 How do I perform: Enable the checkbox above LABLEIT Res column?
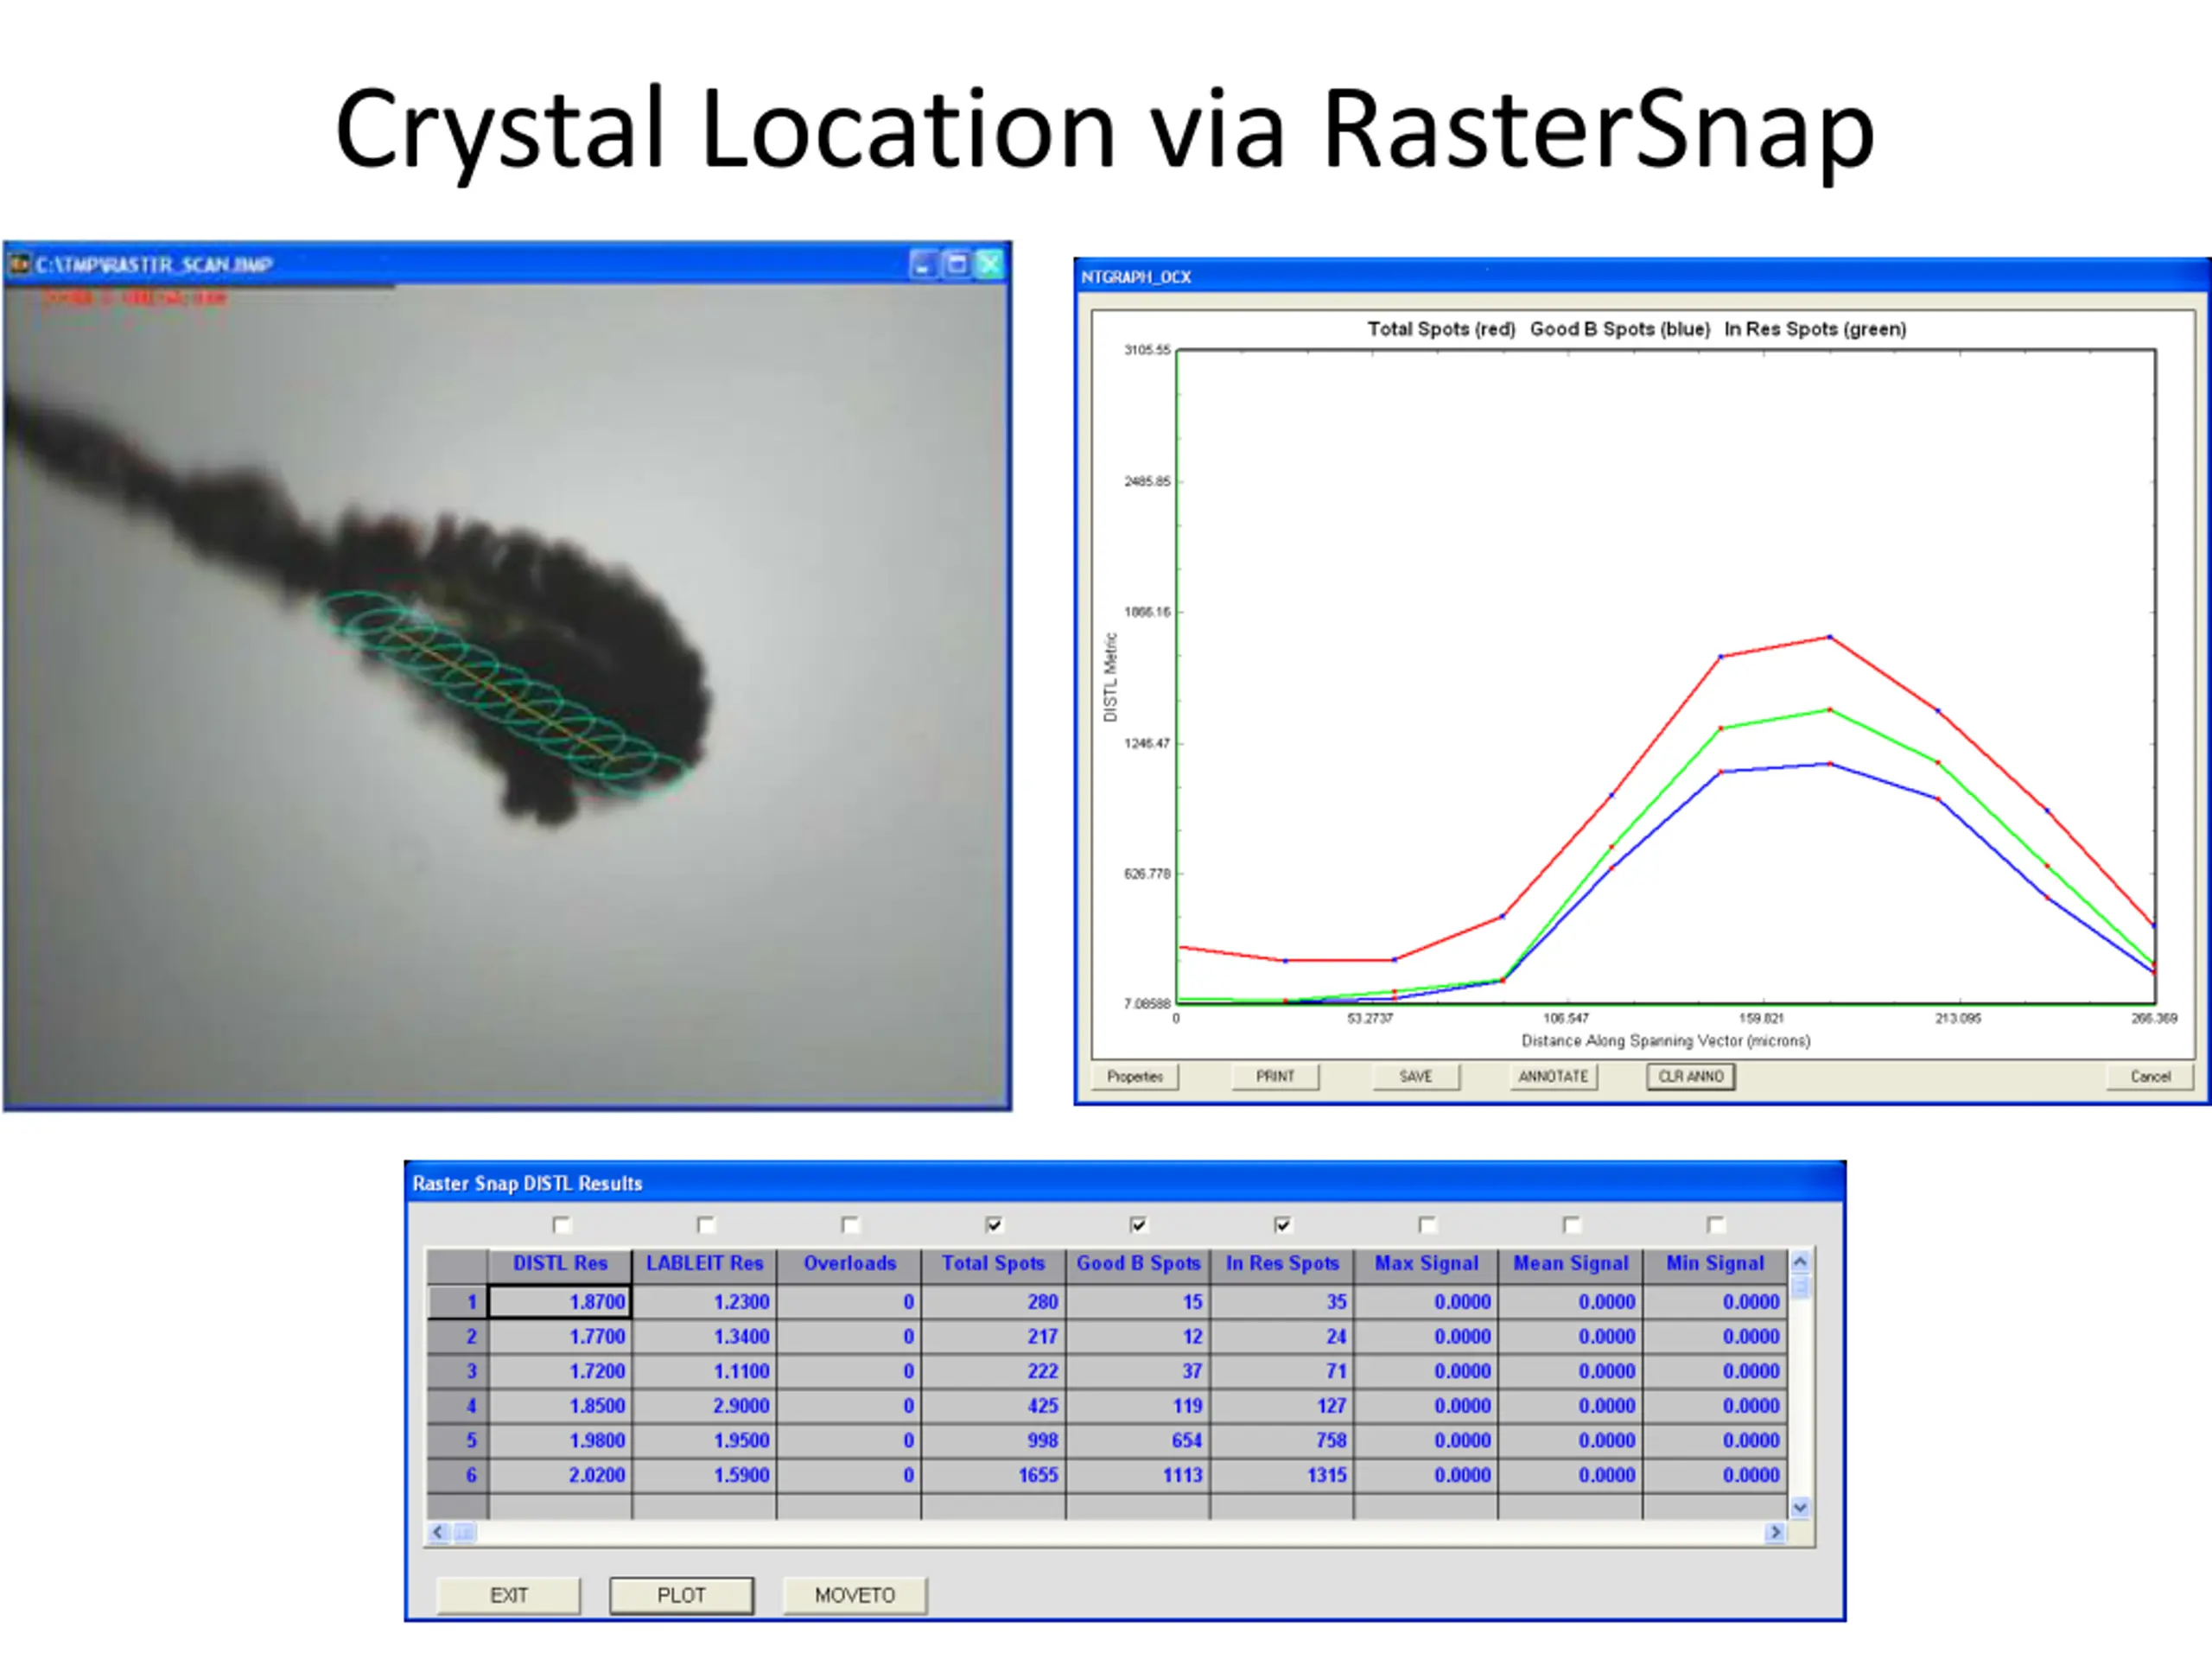tap(706, 1225)
